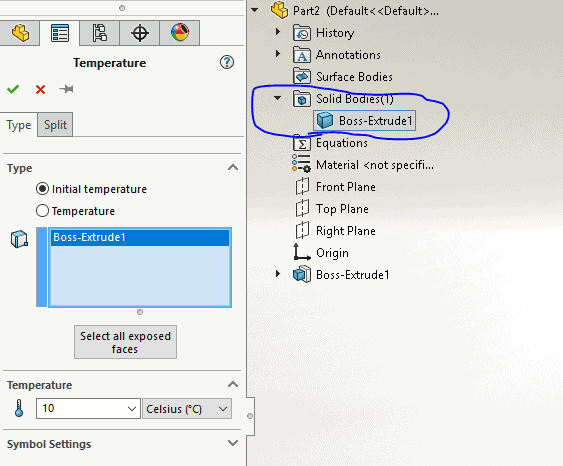Select Temperature radio button
The image size is (563, 466).
pos(42,211)
